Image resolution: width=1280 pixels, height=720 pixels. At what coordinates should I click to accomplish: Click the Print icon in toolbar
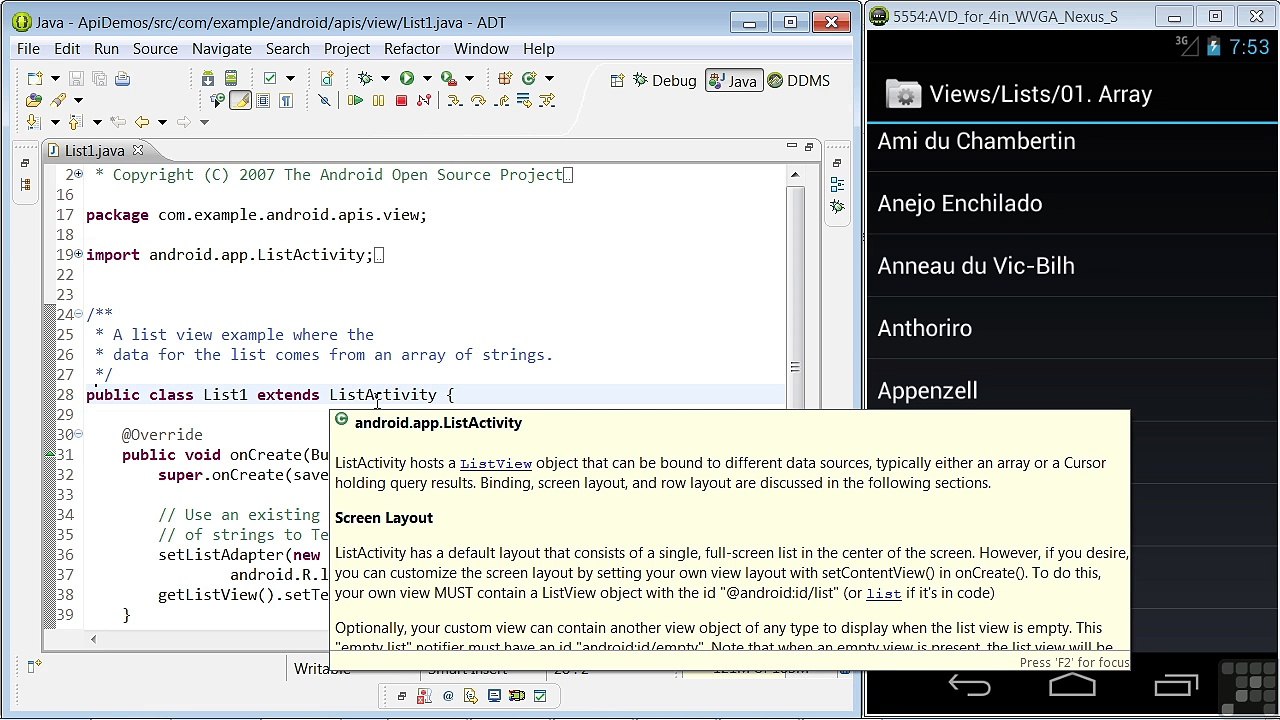(x=122, y=79)
